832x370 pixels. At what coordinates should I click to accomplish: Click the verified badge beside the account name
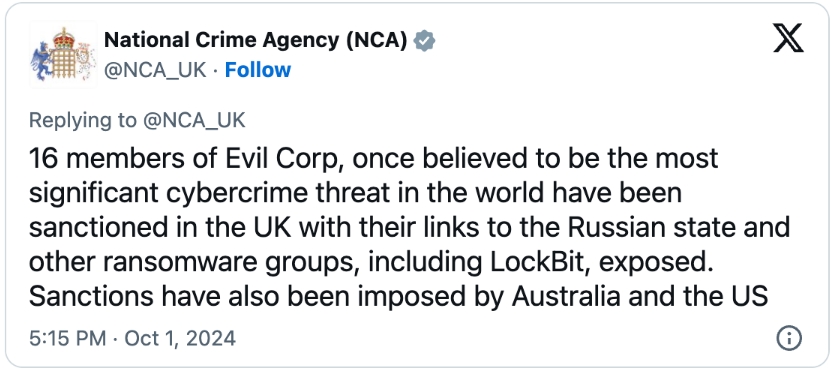tap(424, 40)
